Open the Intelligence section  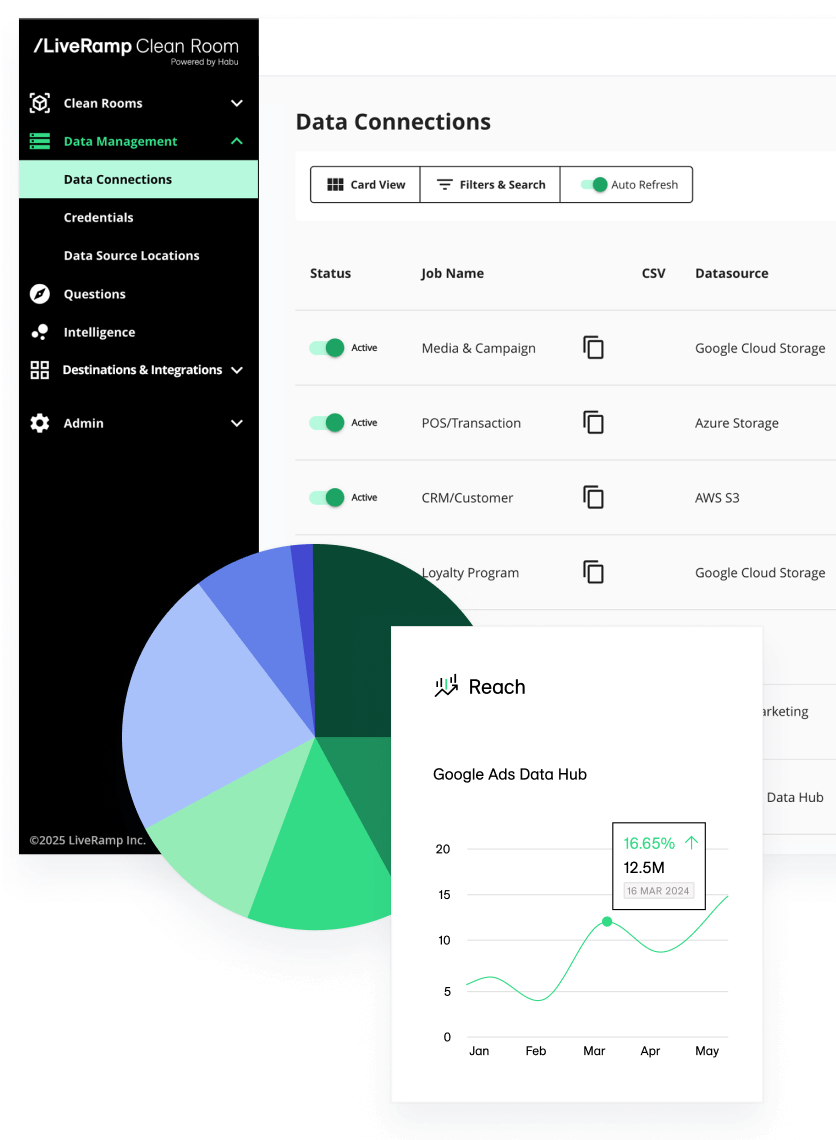point(100,332)
